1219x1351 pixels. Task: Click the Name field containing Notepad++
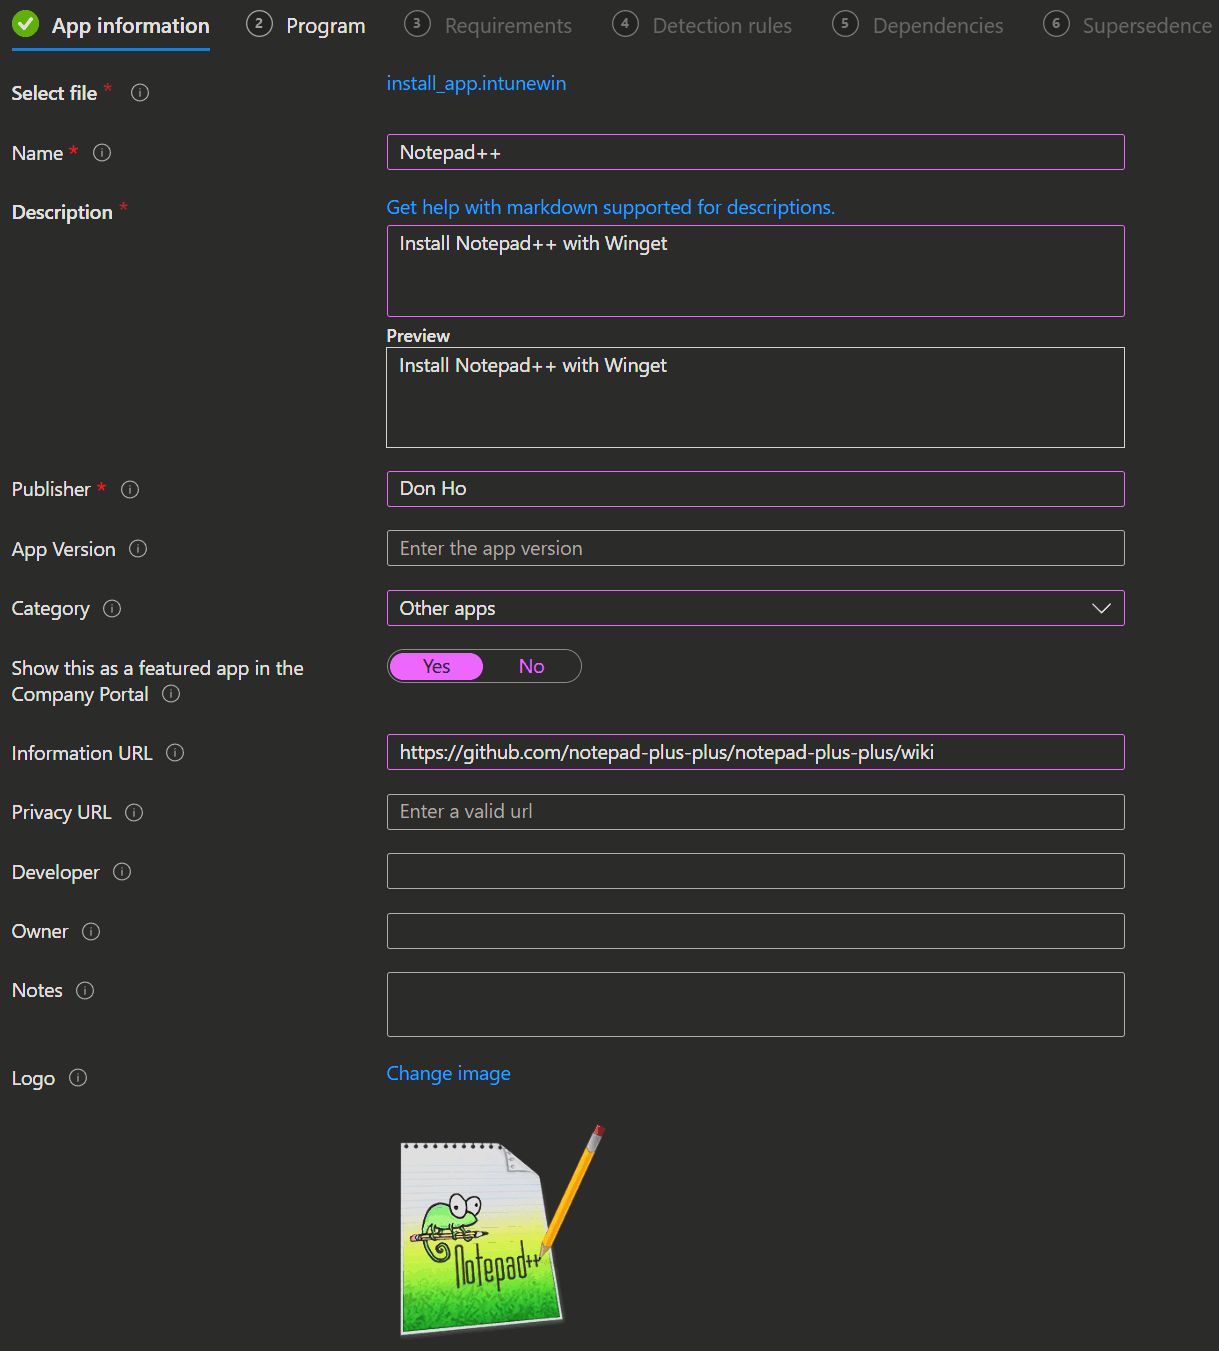[x=755, y=152]
